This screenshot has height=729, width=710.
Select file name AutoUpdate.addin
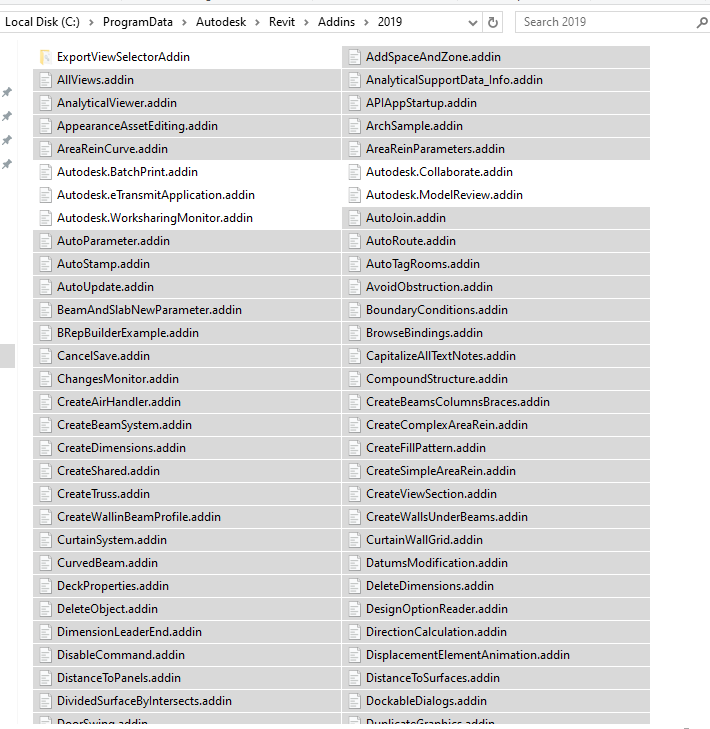[105, 287]
